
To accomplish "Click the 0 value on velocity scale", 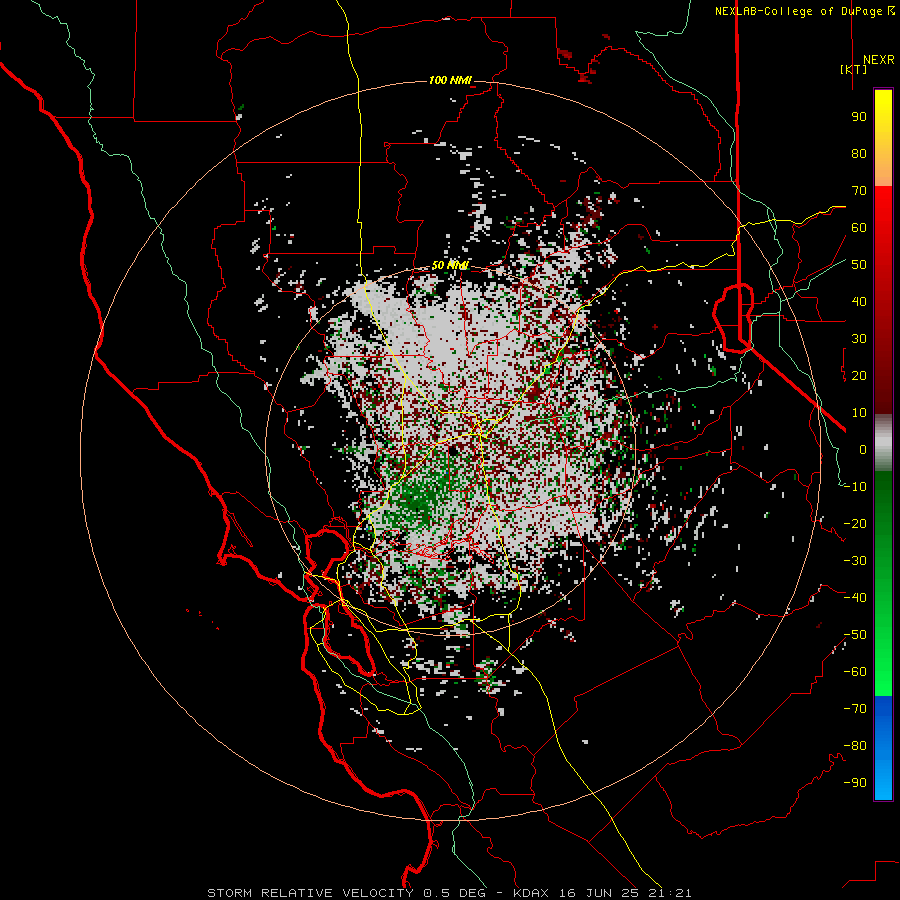I will pos(863,450).
